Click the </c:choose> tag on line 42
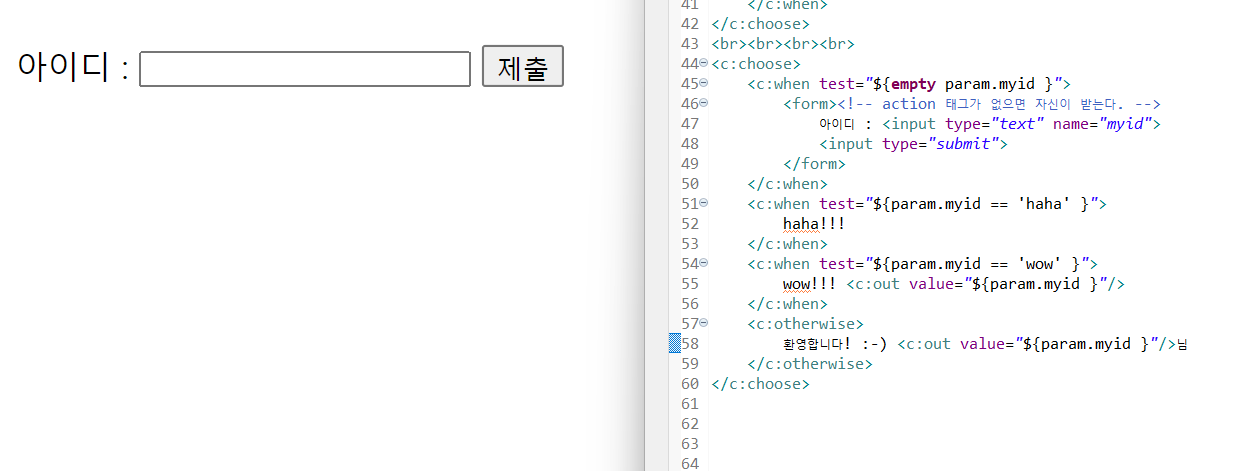 (760, 24)
